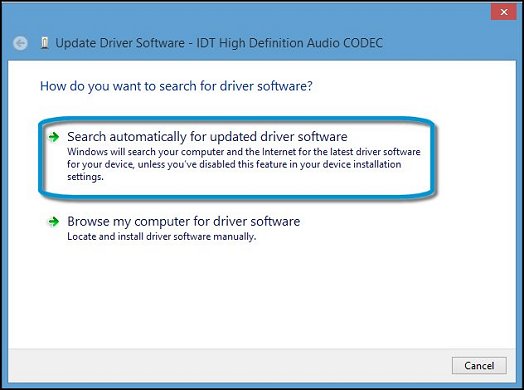Click green arrow beside Browse my computer
The width and height of the screenshot is (524, 390).
click(x=53, y=222)
